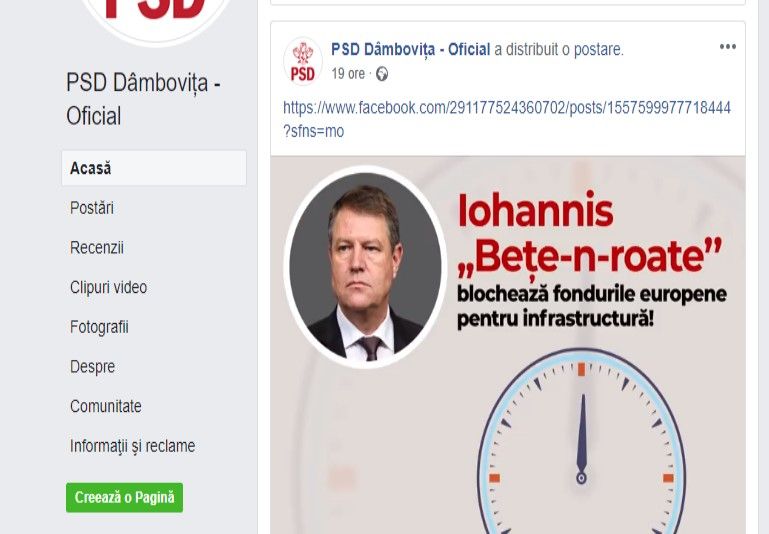The image size is (769, 534).
Task: Click the globe public-audience icon
Action: (x=382, y=74)
